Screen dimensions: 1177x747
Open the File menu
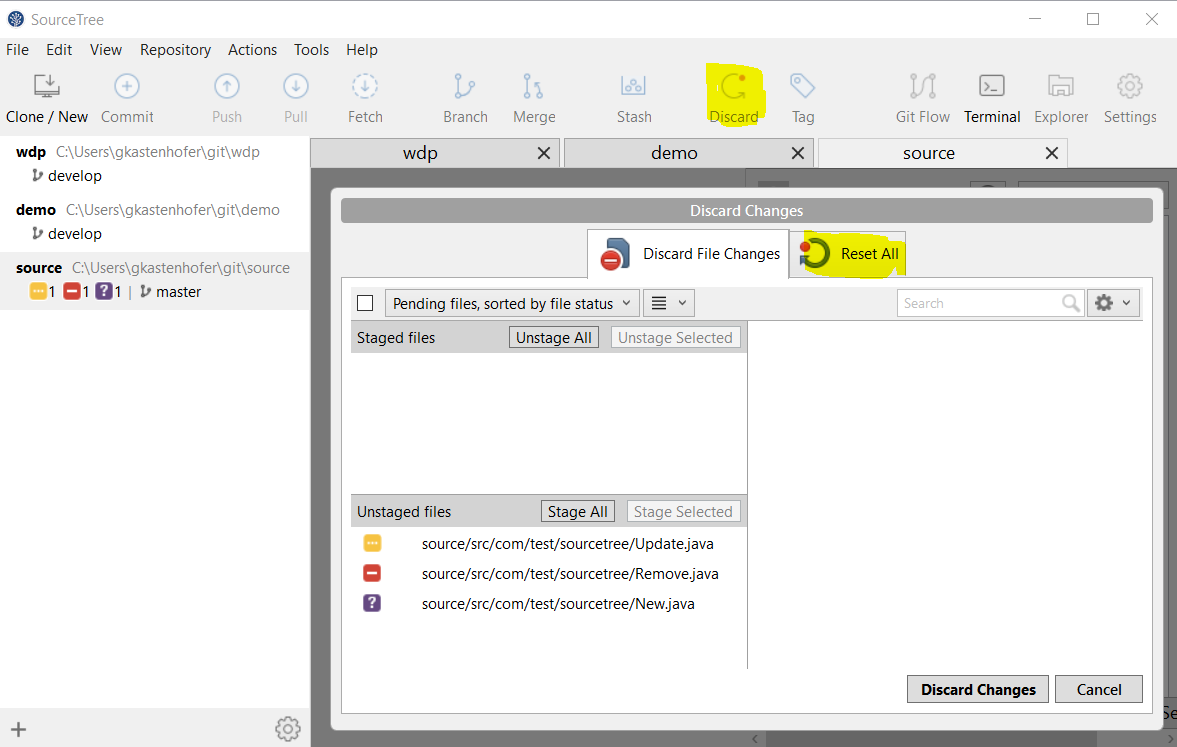(x=17, y=50)
